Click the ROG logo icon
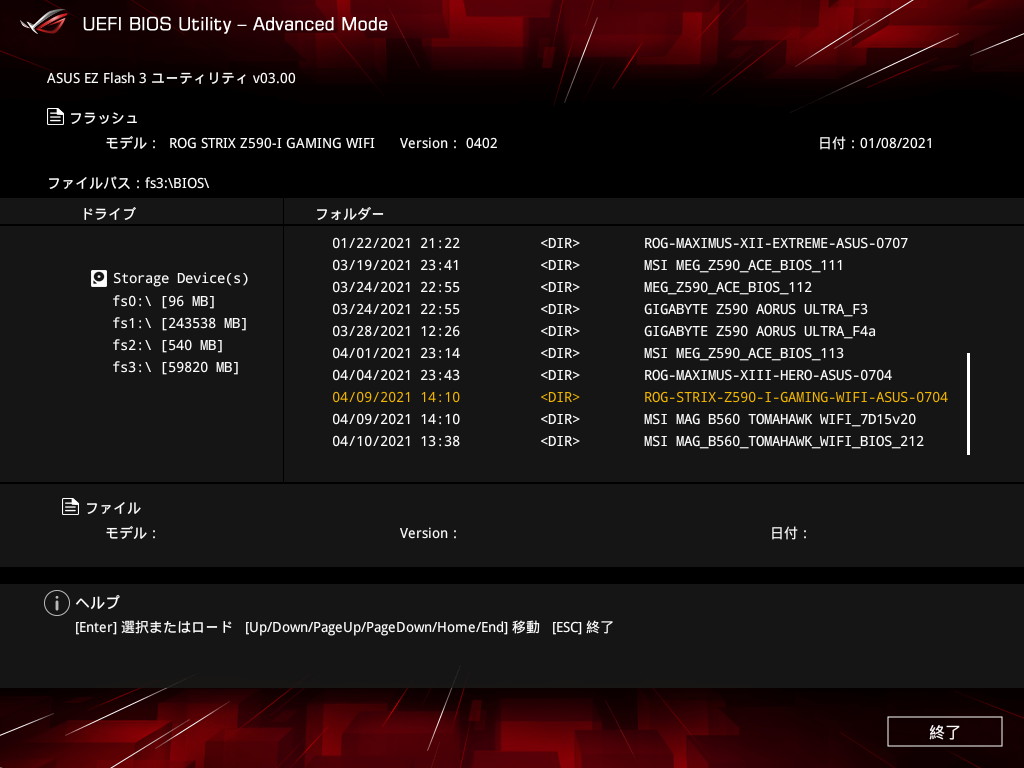The height and width of the screenshot is (768, 1024). pyautogui.click(x=44, y=22)
